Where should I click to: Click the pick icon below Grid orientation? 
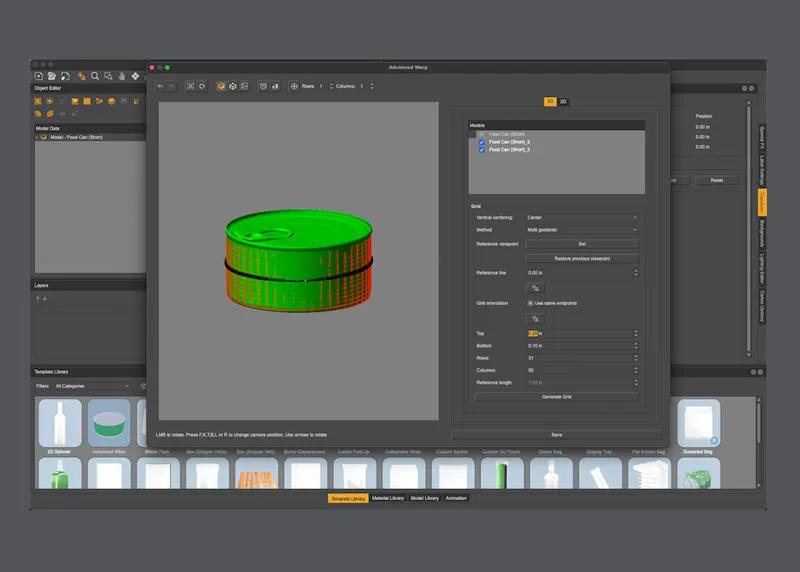pos(535,319)
